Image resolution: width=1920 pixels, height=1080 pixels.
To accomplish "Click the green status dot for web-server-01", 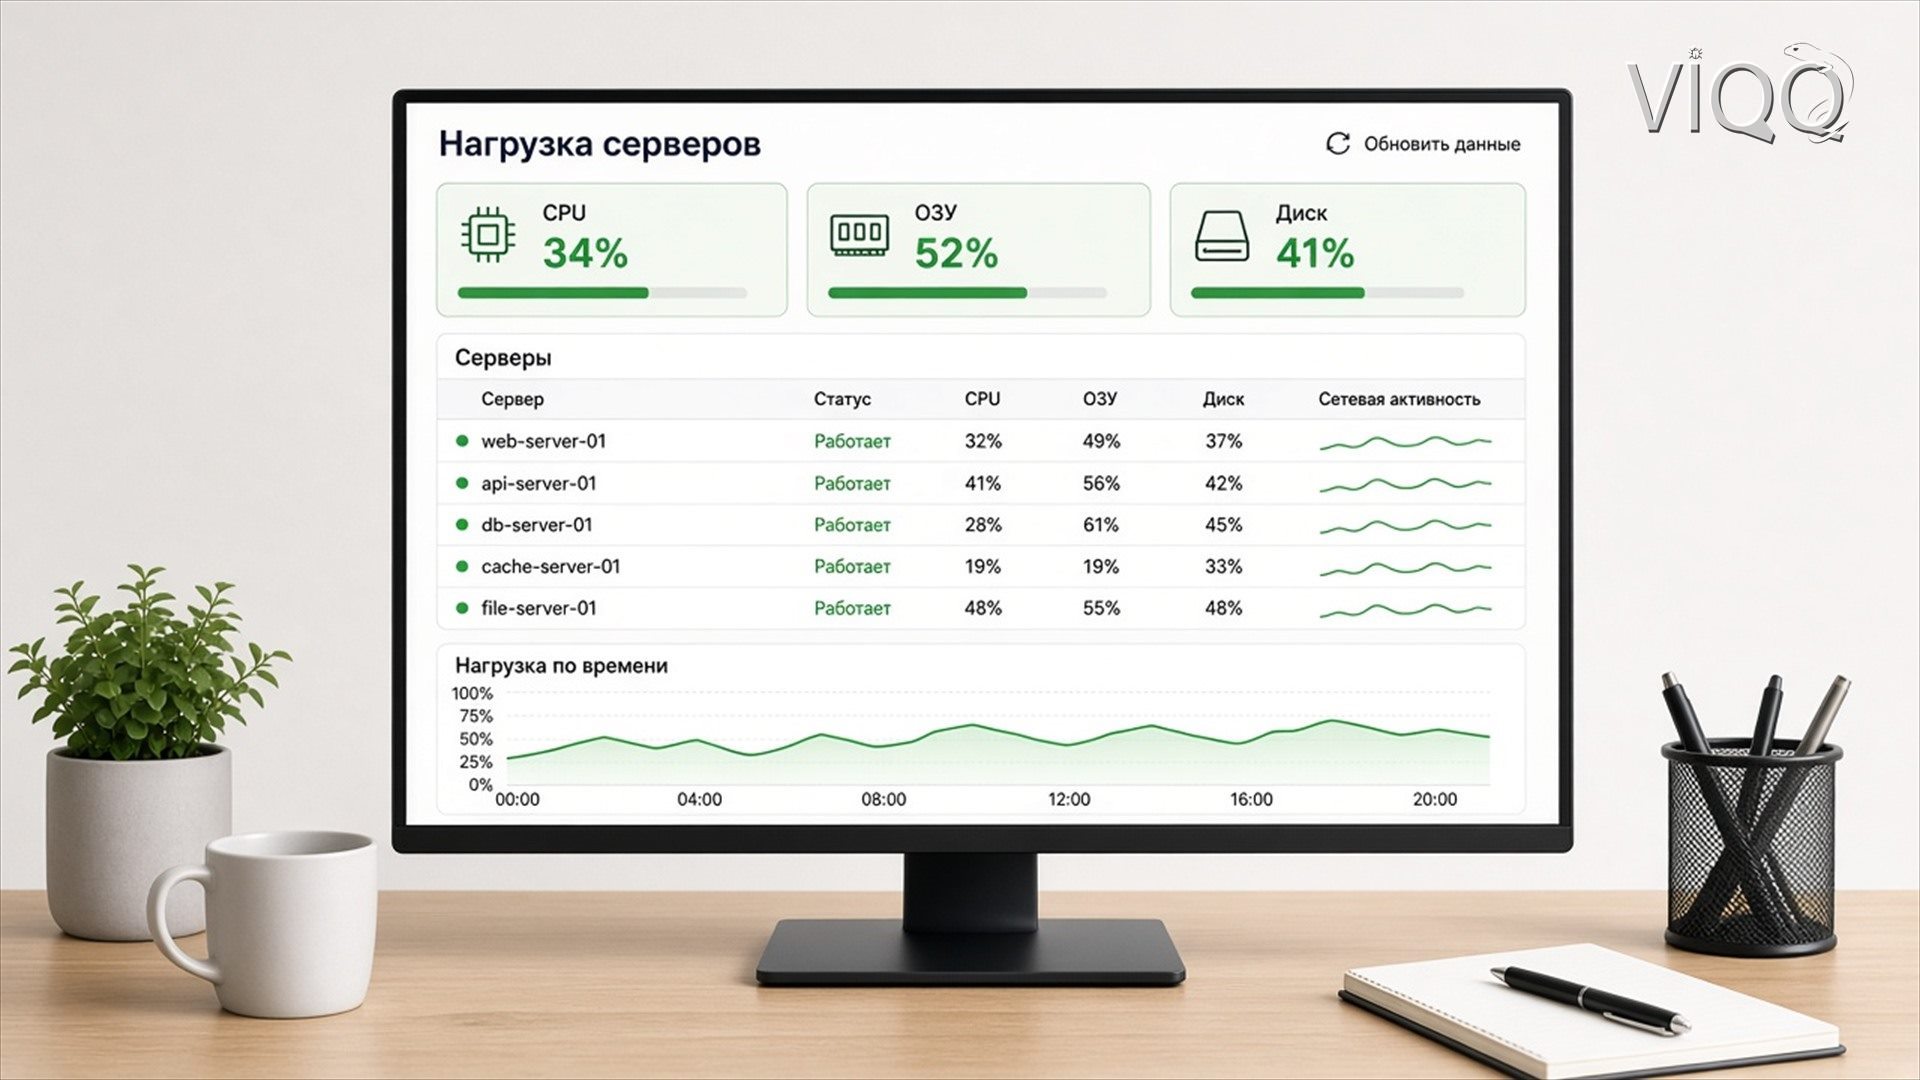I will (x=462, y=441).
